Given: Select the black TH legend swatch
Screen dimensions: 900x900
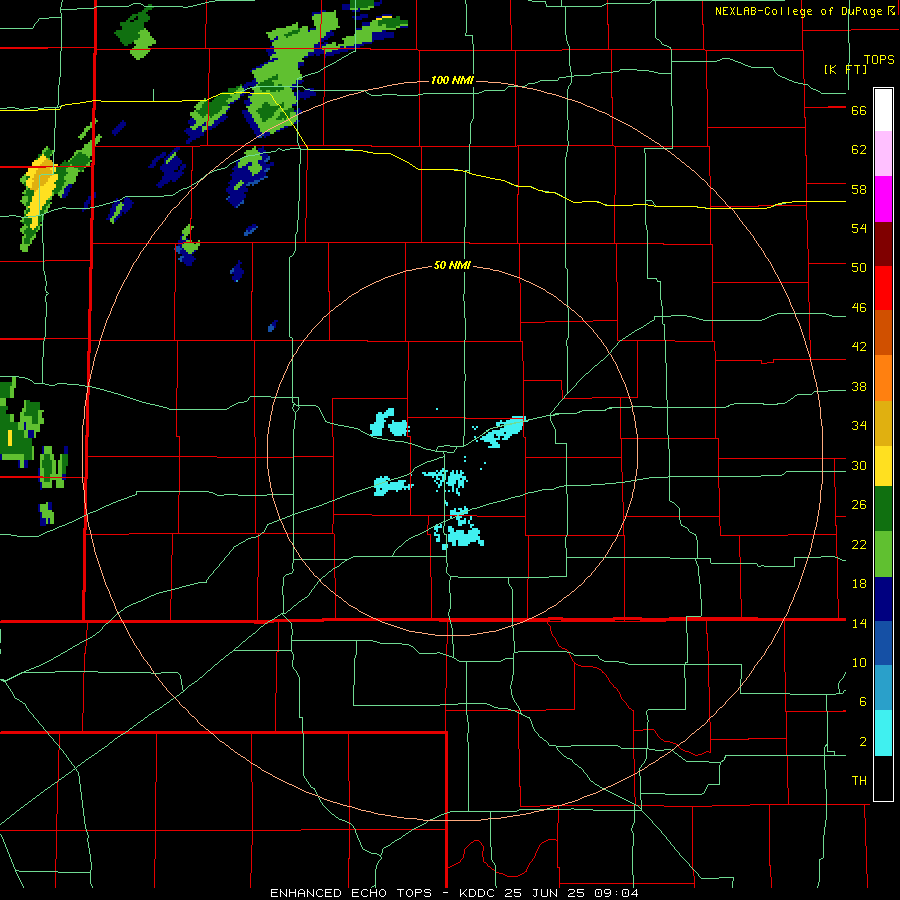Looking at the screenshot, I should tap(883, 778).
